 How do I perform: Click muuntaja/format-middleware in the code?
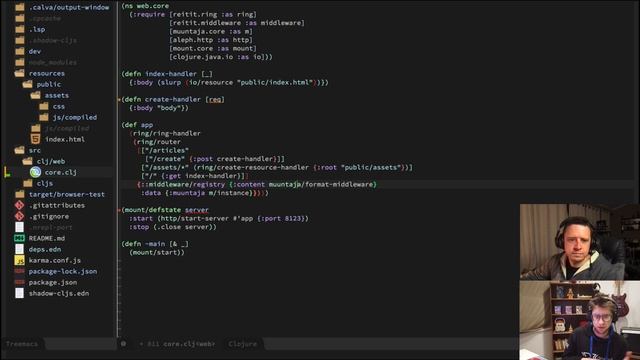pos(322,184)
